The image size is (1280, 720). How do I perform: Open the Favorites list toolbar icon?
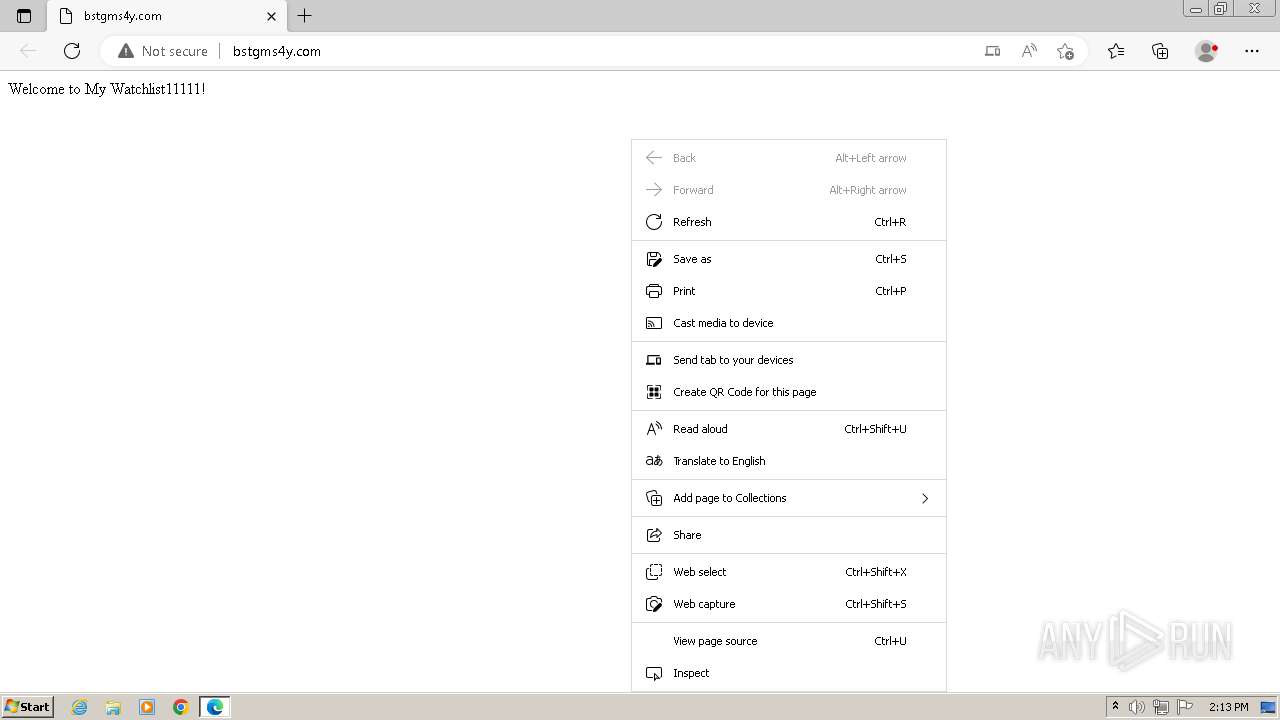(1116, 51)
